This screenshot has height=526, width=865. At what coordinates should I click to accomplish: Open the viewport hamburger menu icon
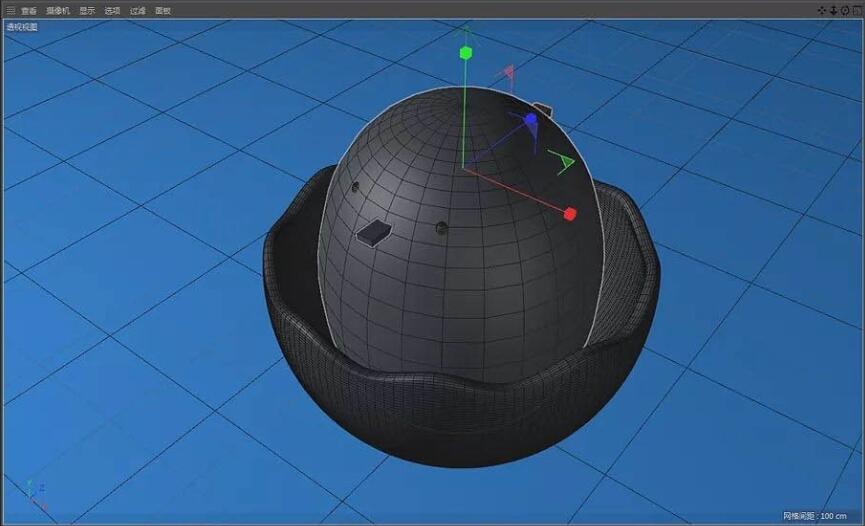coord(10,10)
